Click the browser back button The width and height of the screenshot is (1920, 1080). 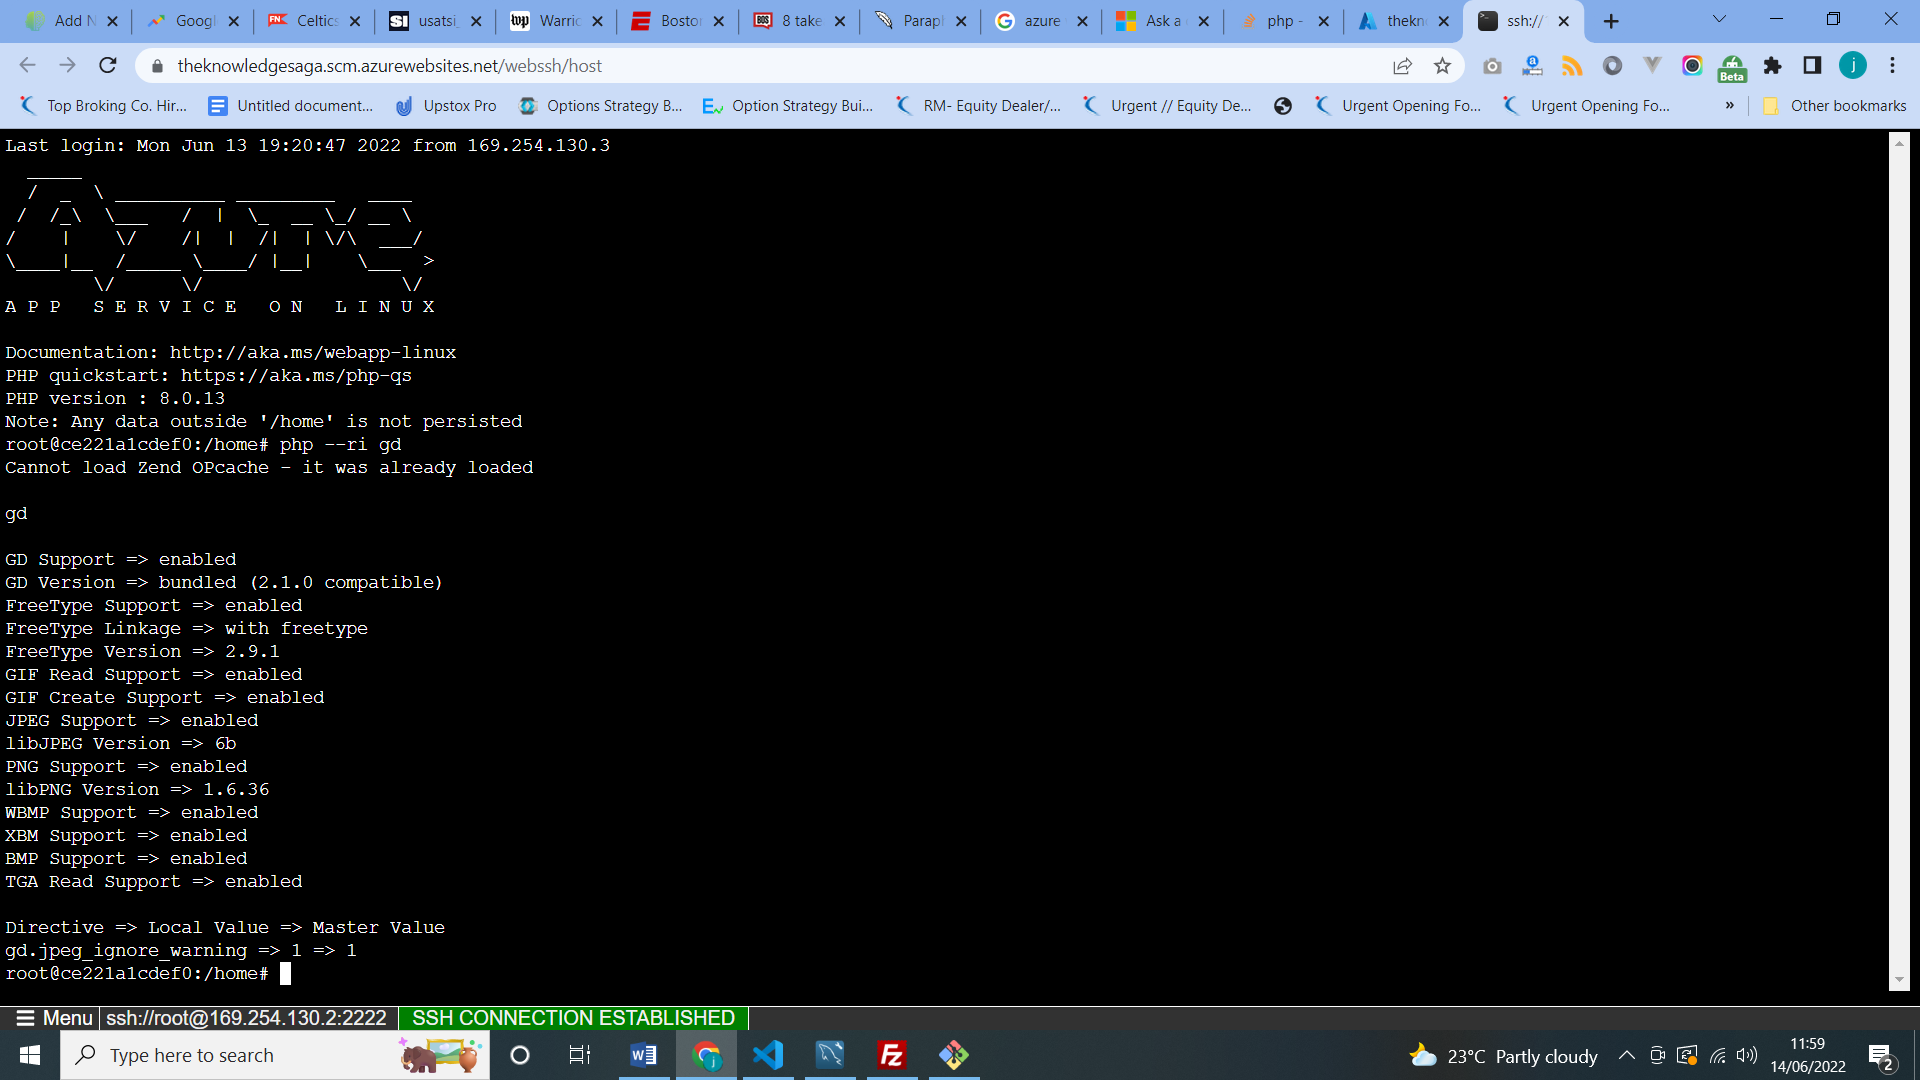pos(27,65)
